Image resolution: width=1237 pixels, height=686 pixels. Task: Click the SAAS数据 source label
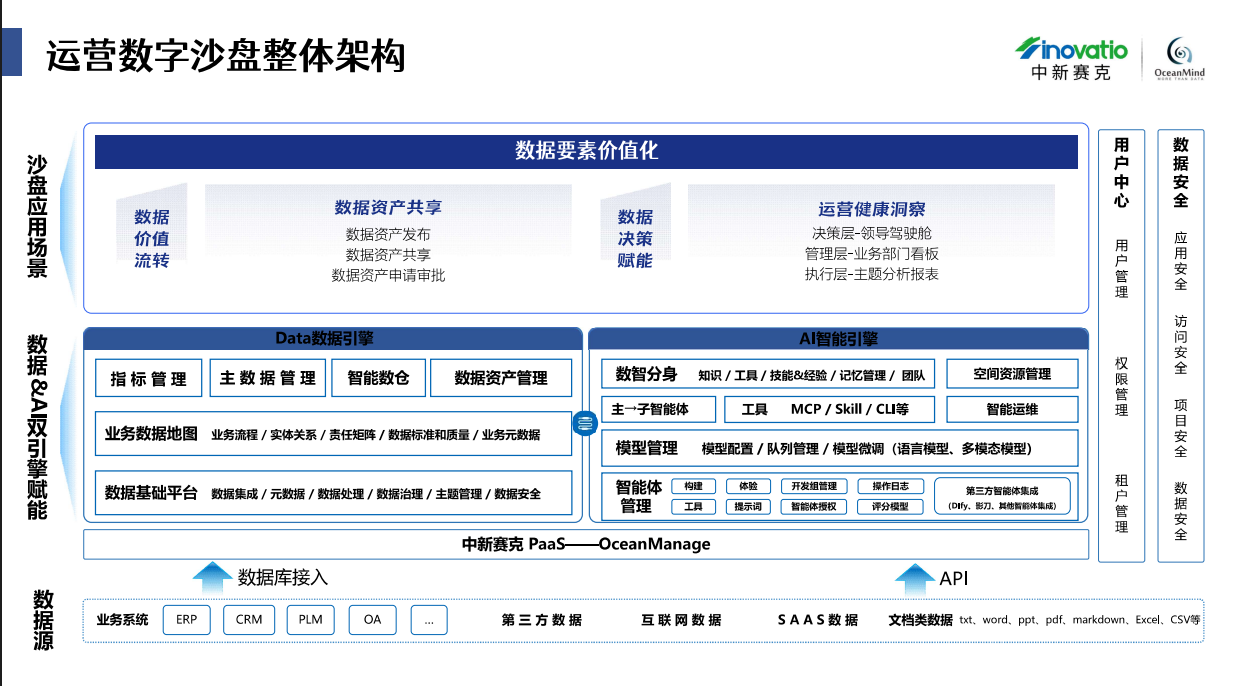pyautogui.click(x=818, y=620)
